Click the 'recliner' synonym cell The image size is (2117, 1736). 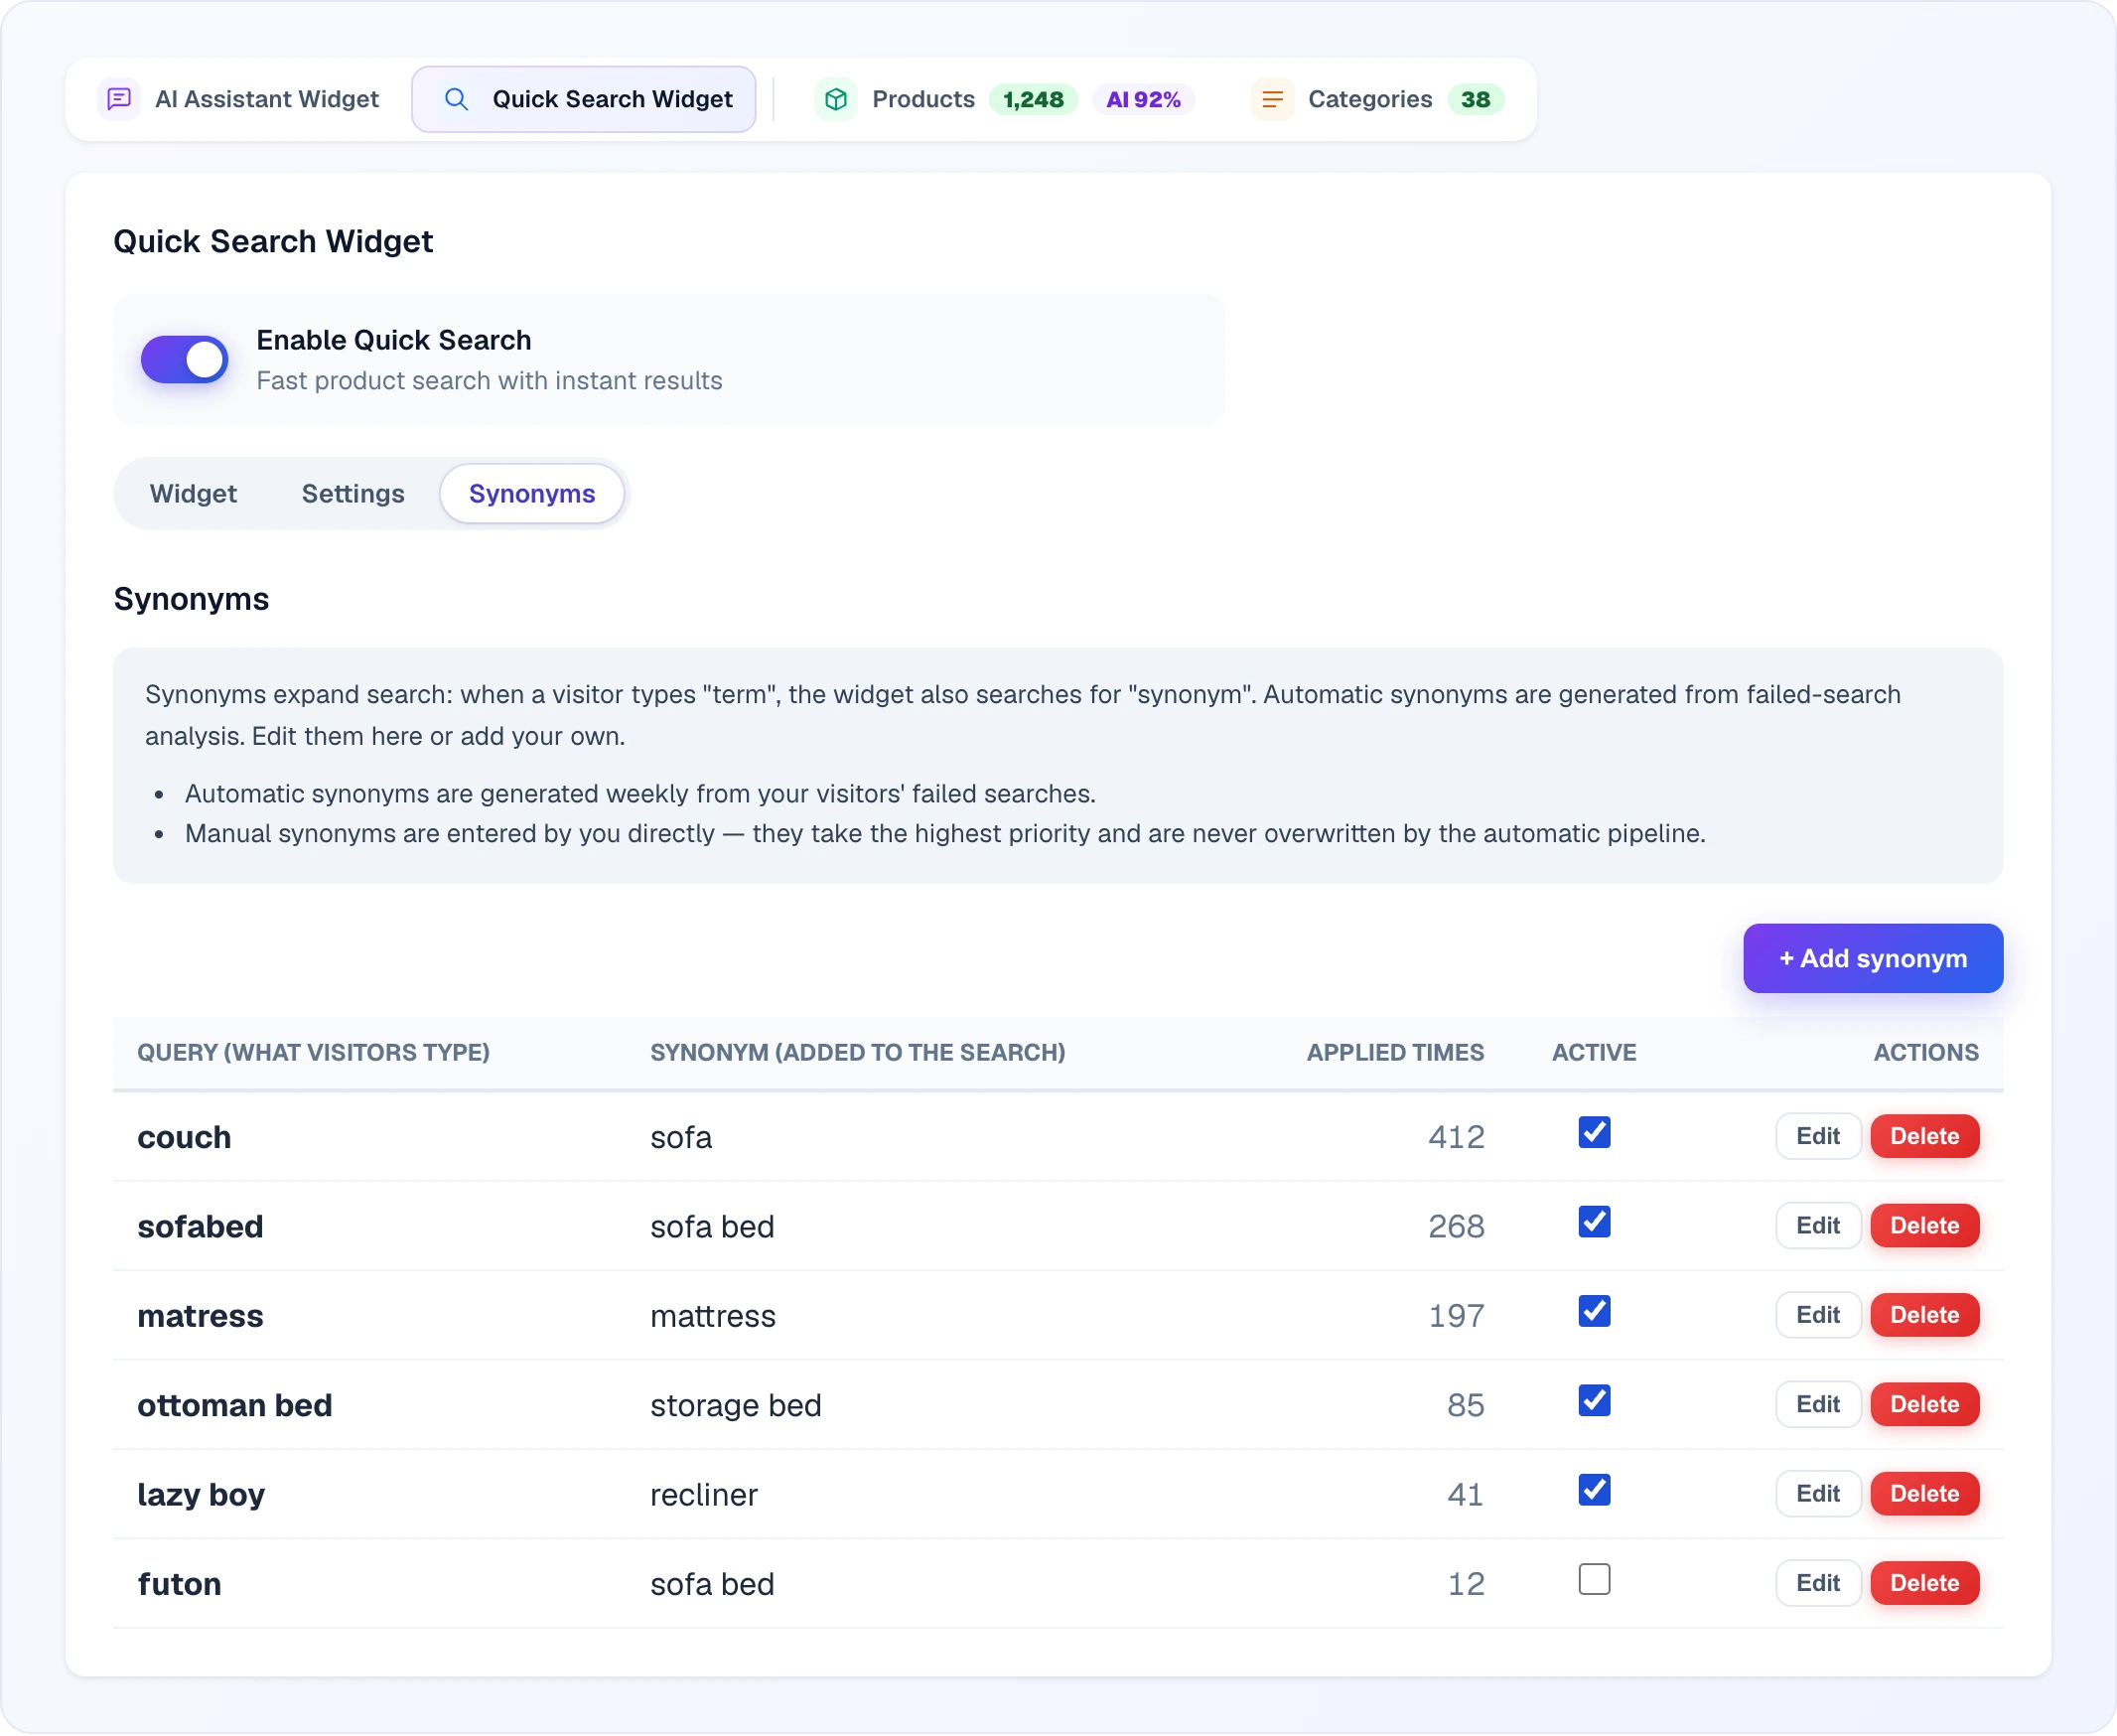[703, 1495]
